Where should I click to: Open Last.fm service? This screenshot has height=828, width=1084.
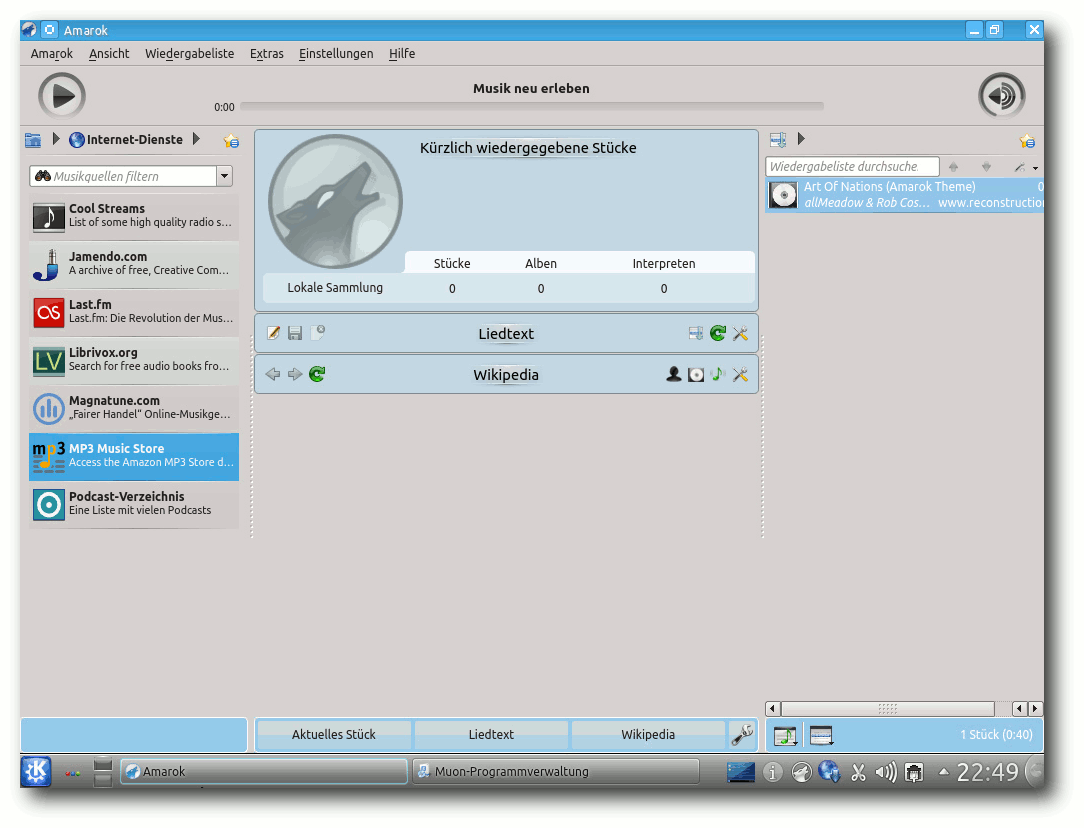click(133, 312)
